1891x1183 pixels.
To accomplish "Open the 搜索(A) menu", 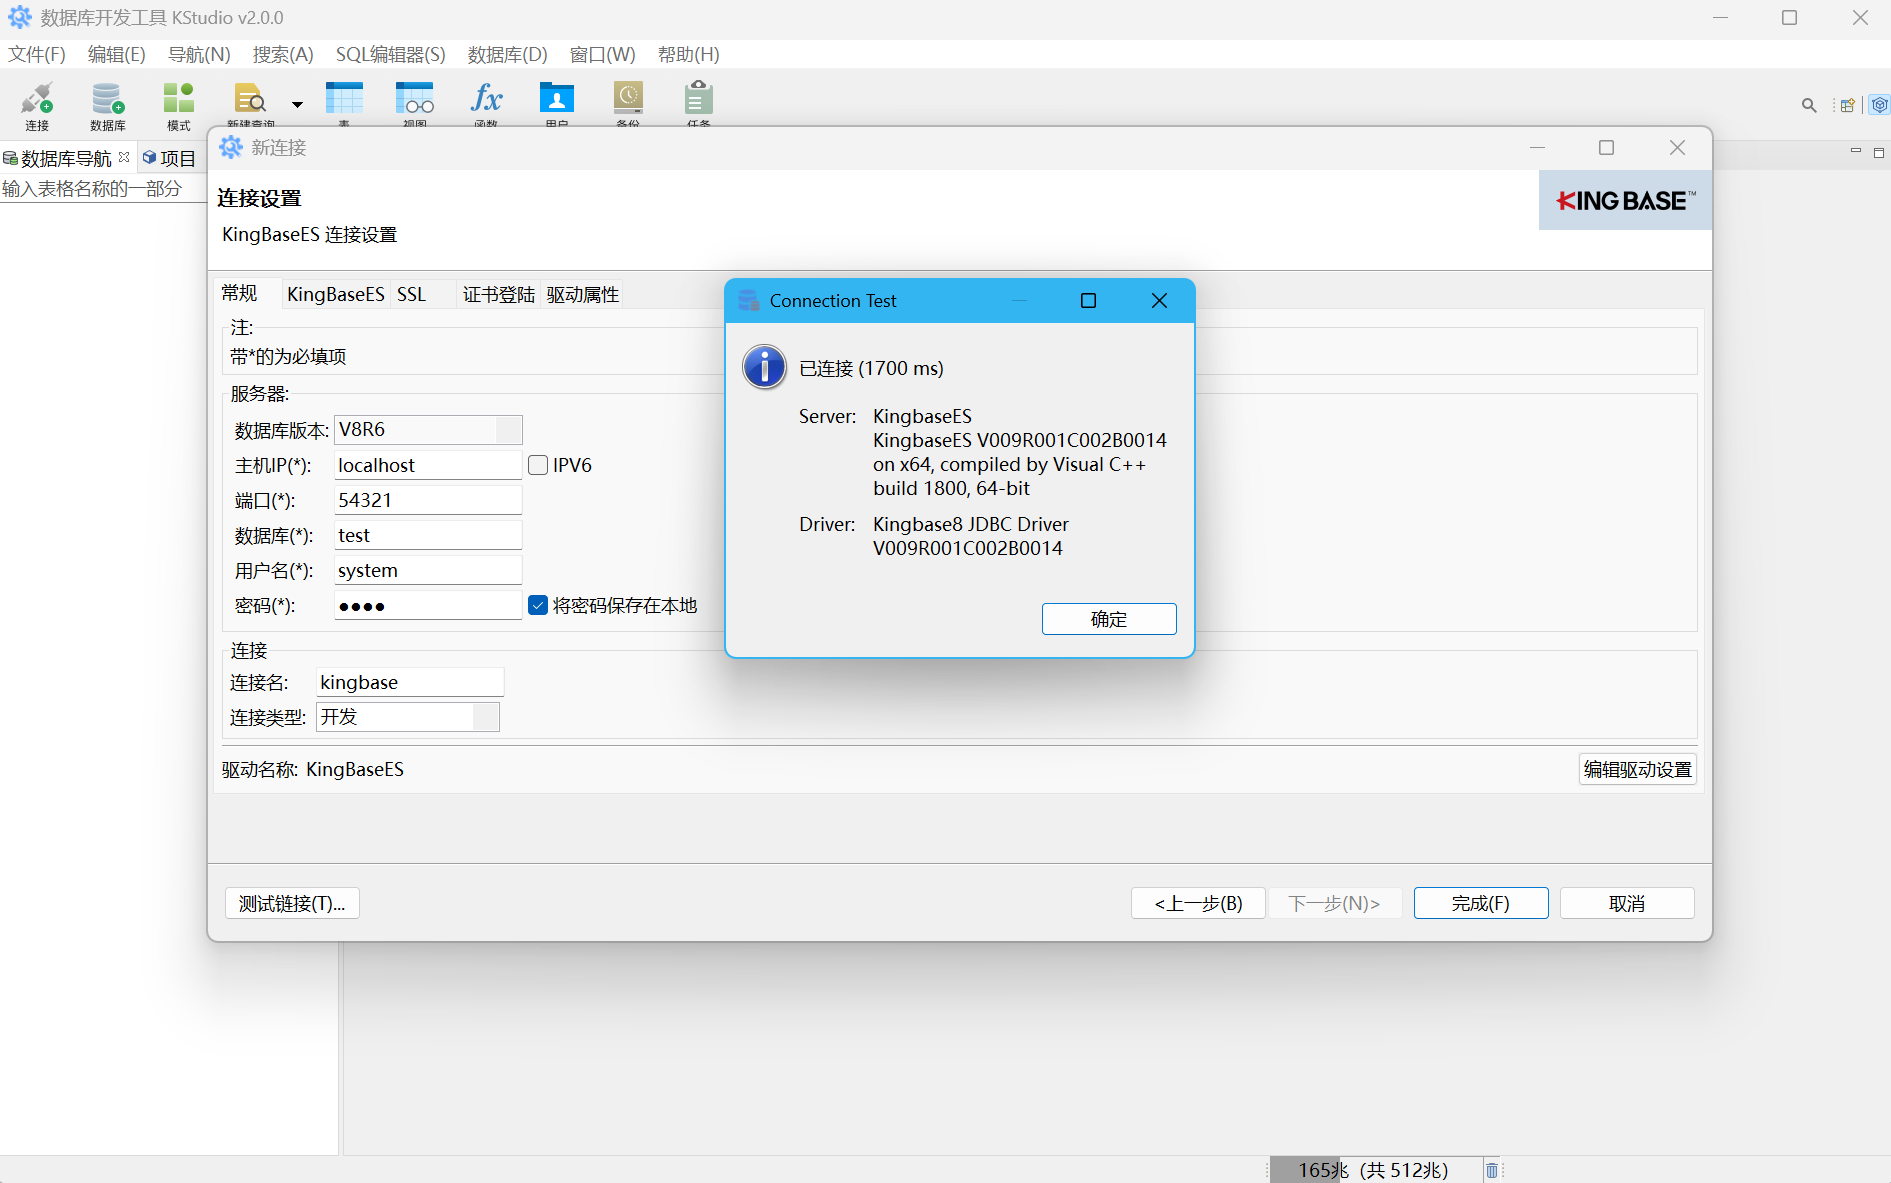I will (283, 54).
